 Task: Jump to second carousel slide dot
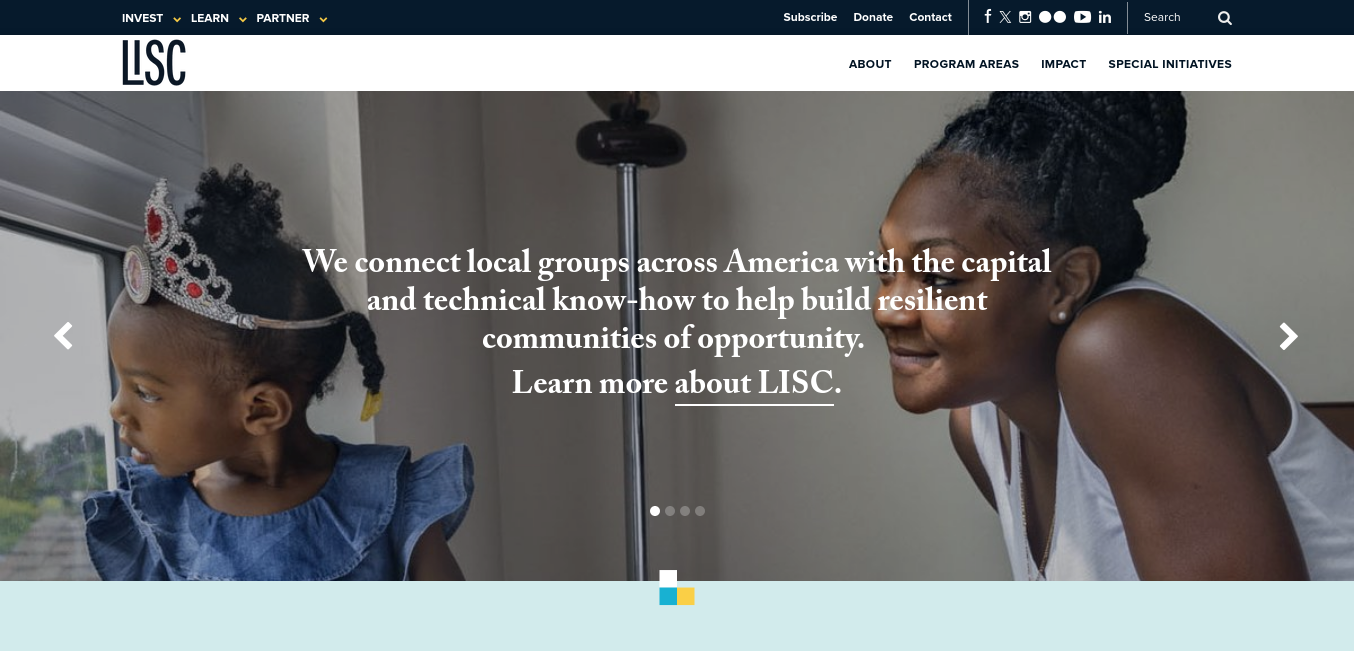(670, 511)
